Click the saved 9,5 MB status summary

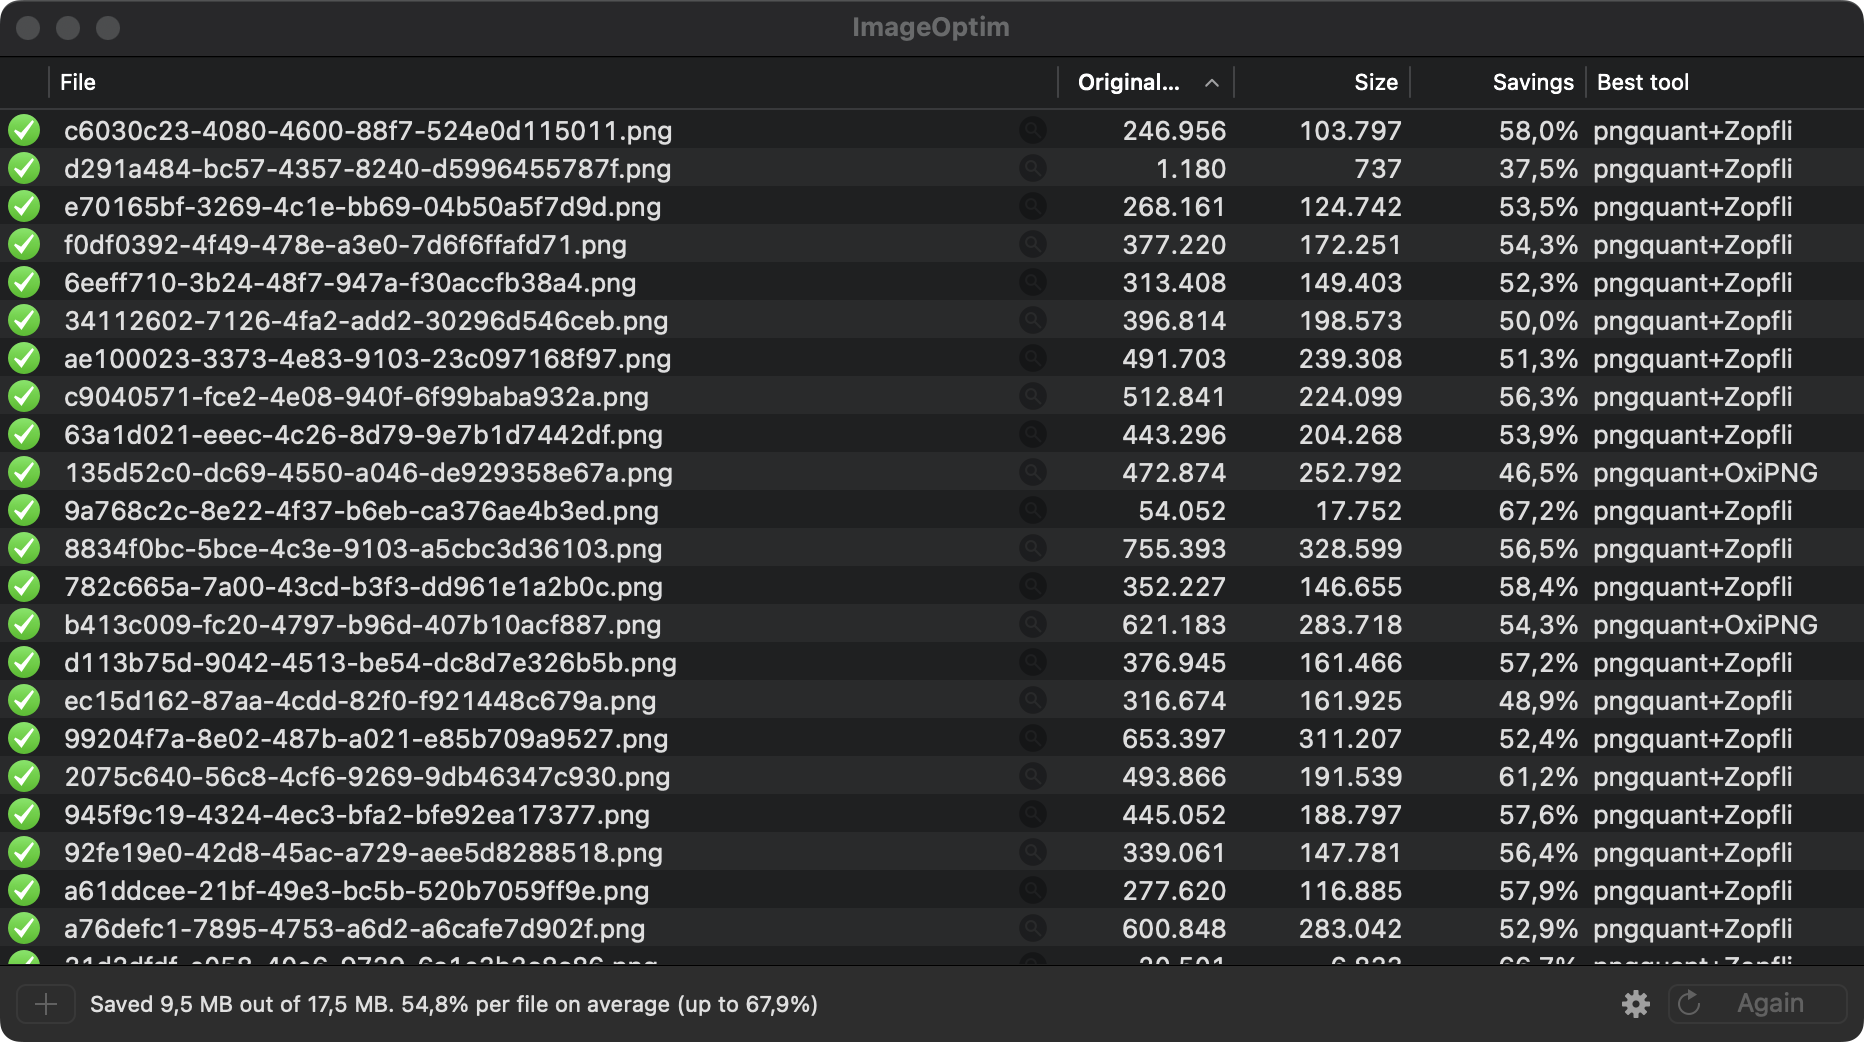454,1004
